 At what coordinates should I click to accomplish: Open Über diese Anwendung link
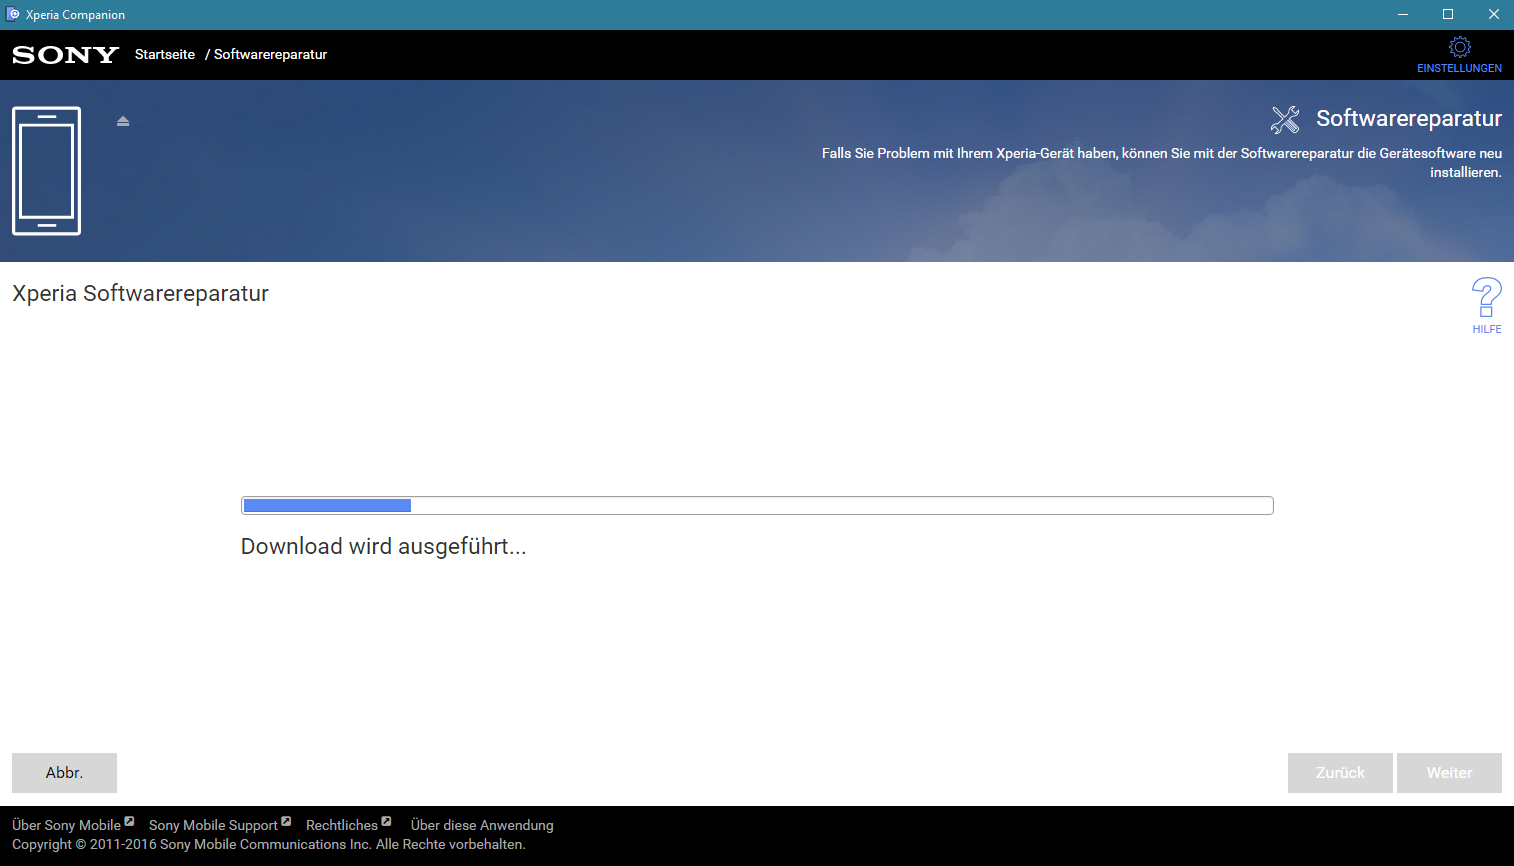tap(482, 825)
